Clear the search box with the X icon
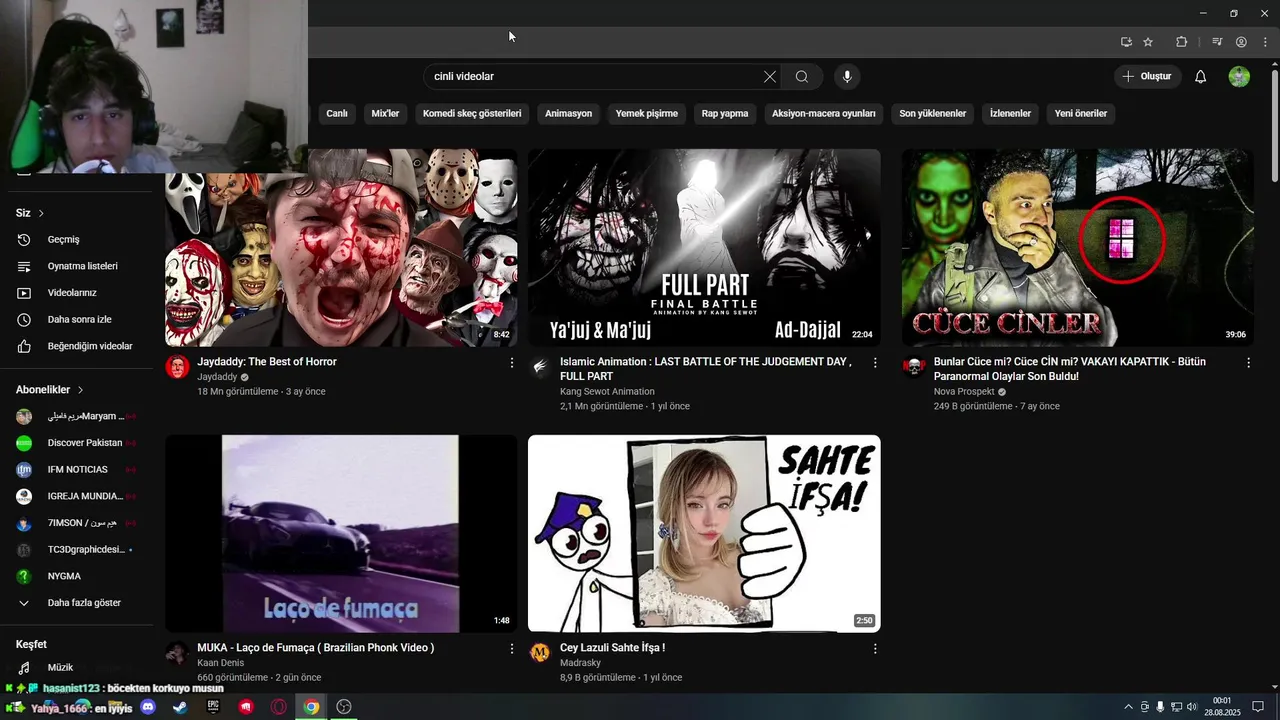 point(770,77)
